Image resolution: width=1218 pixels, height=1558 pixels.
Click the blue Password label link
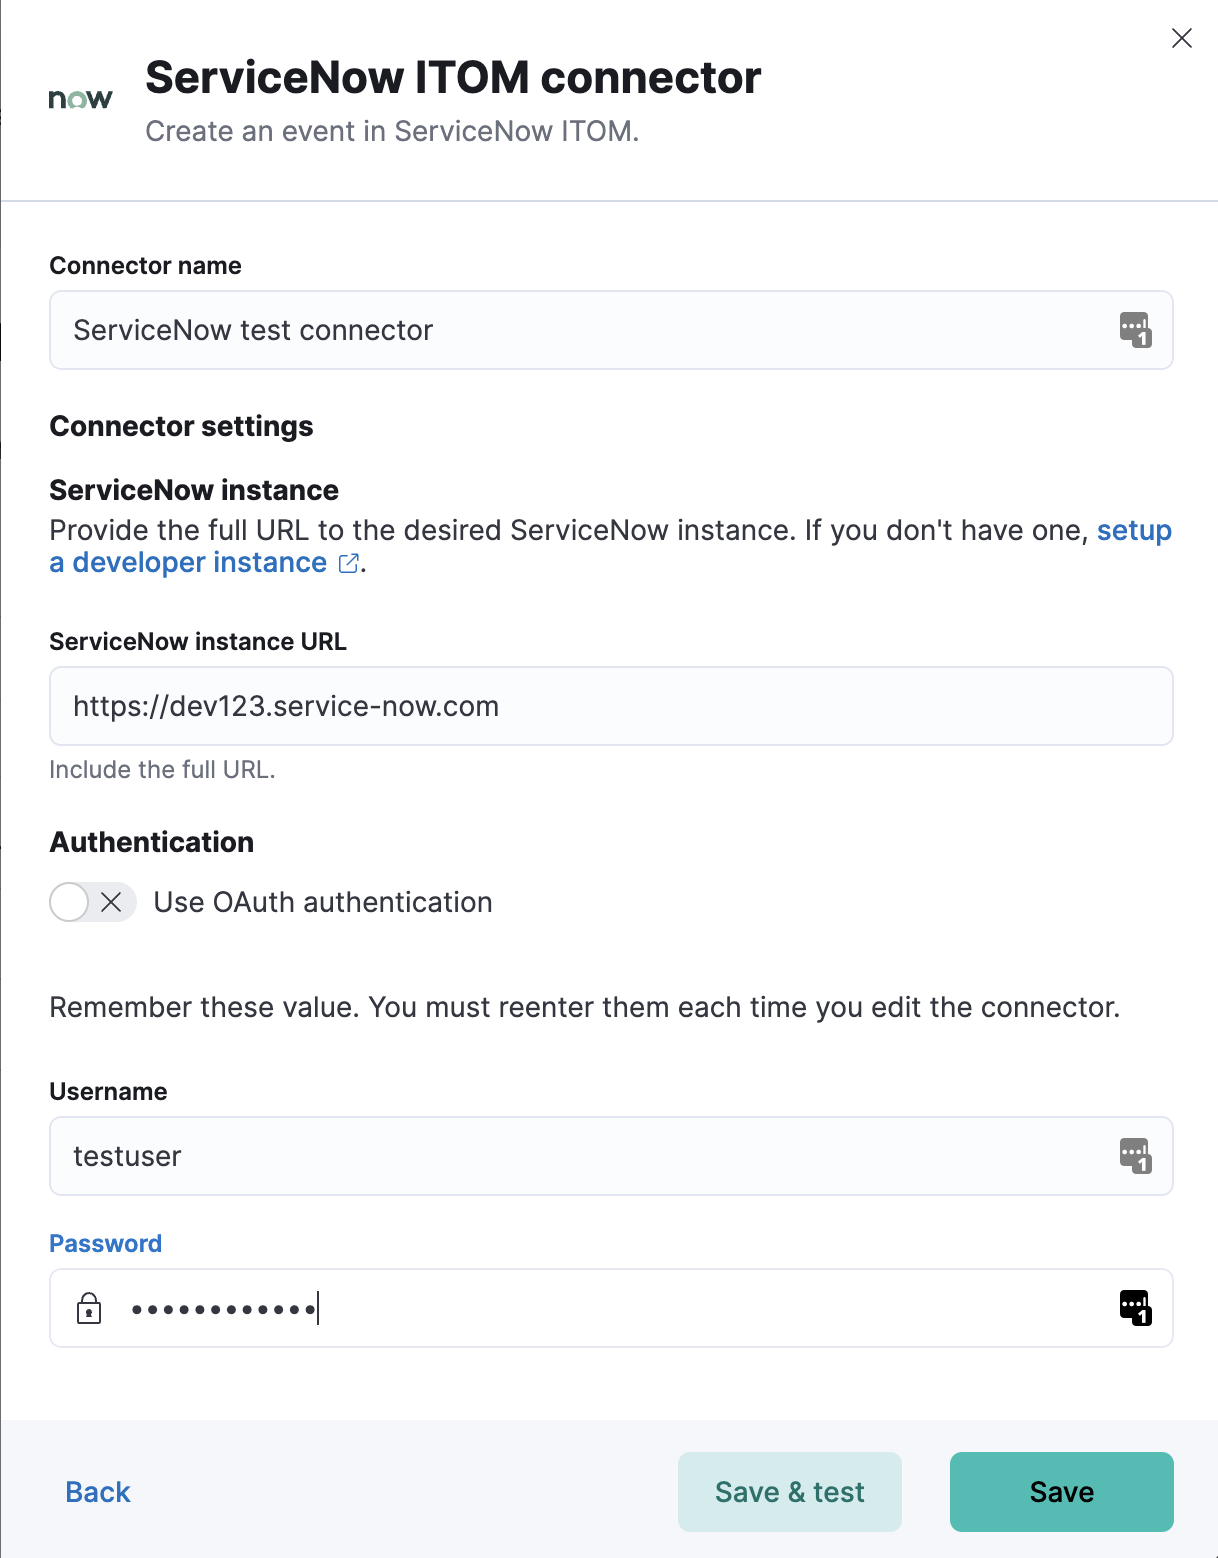click(x=105, y=1243)
